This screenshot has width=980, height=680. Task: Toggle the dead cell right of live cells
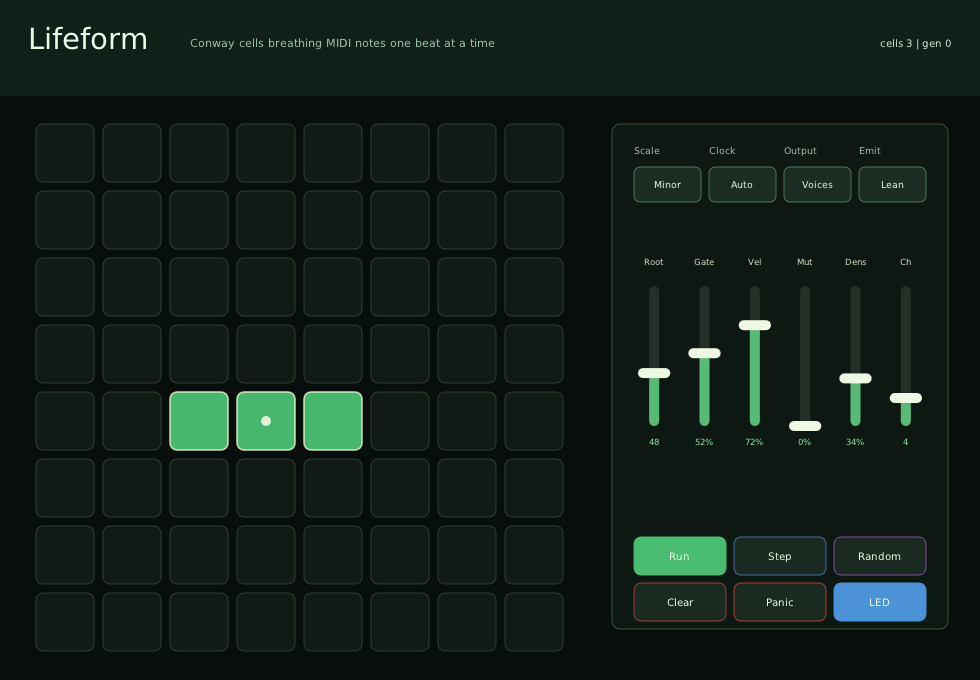click(400, 421)
